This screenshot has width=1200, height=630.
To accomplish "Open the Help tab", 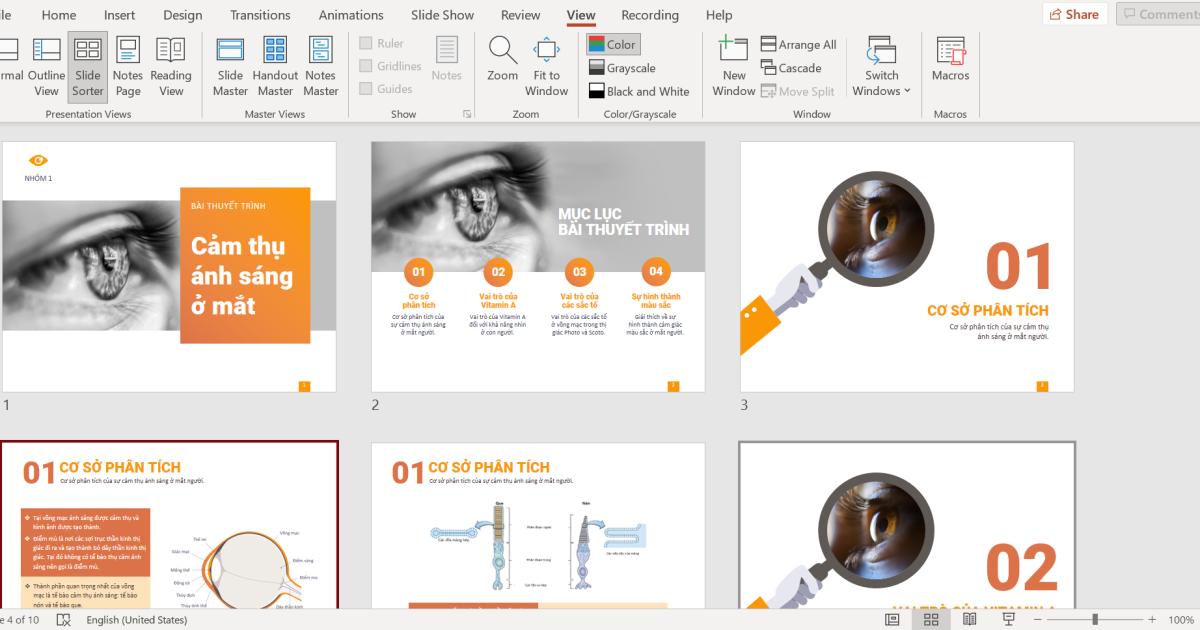I will coord(719,15).
